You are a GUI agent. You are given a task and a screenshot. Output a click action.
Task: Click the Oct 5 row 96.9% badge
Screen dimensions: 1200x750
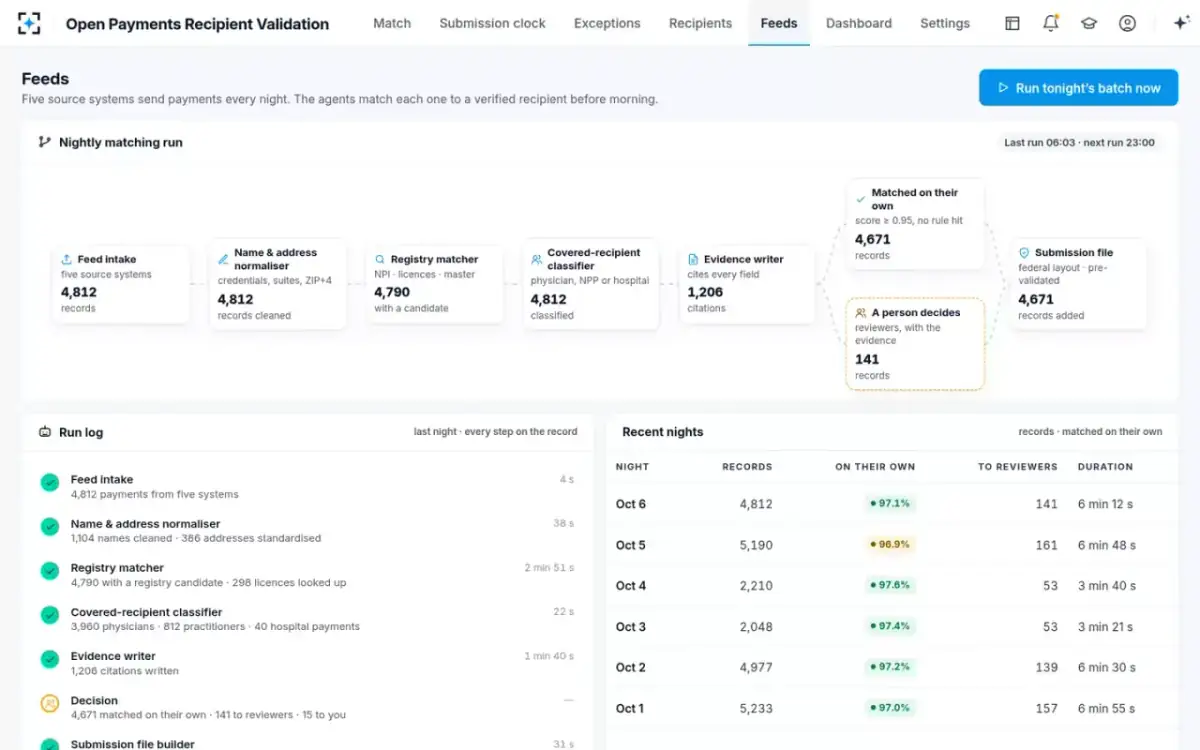(x=890, y=545)
